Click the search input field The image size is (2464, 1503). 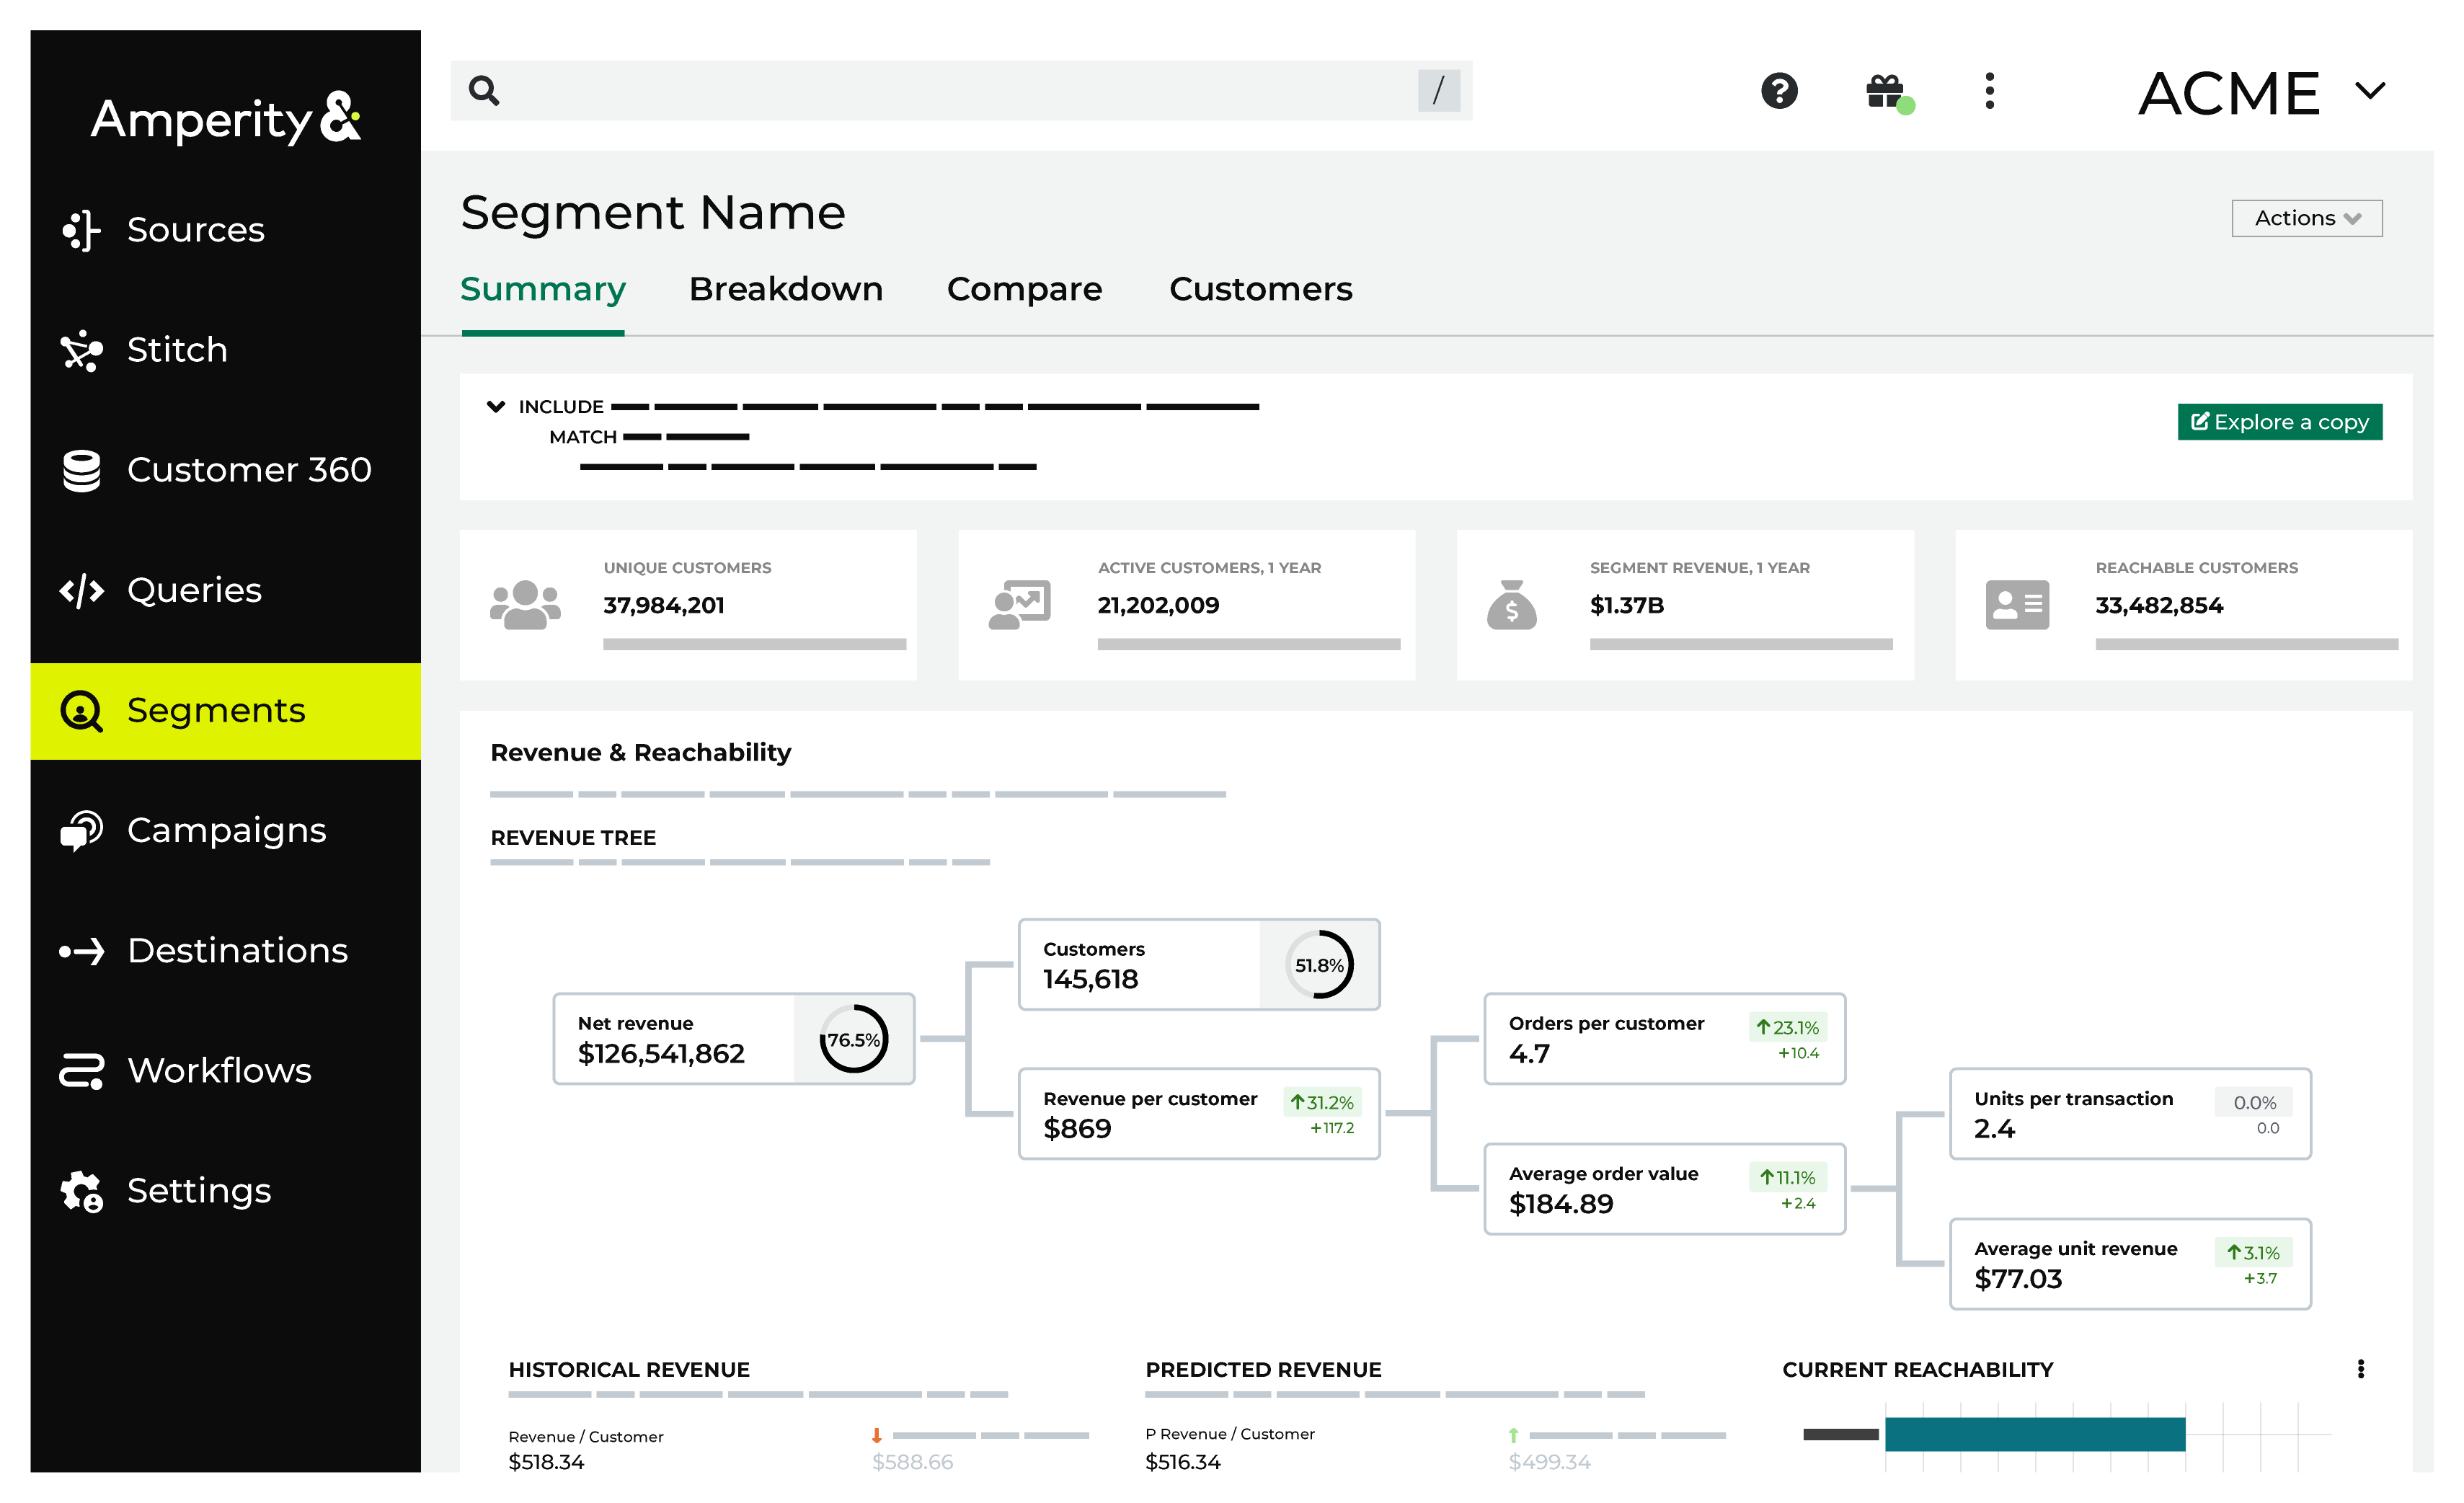pos(965,92)
